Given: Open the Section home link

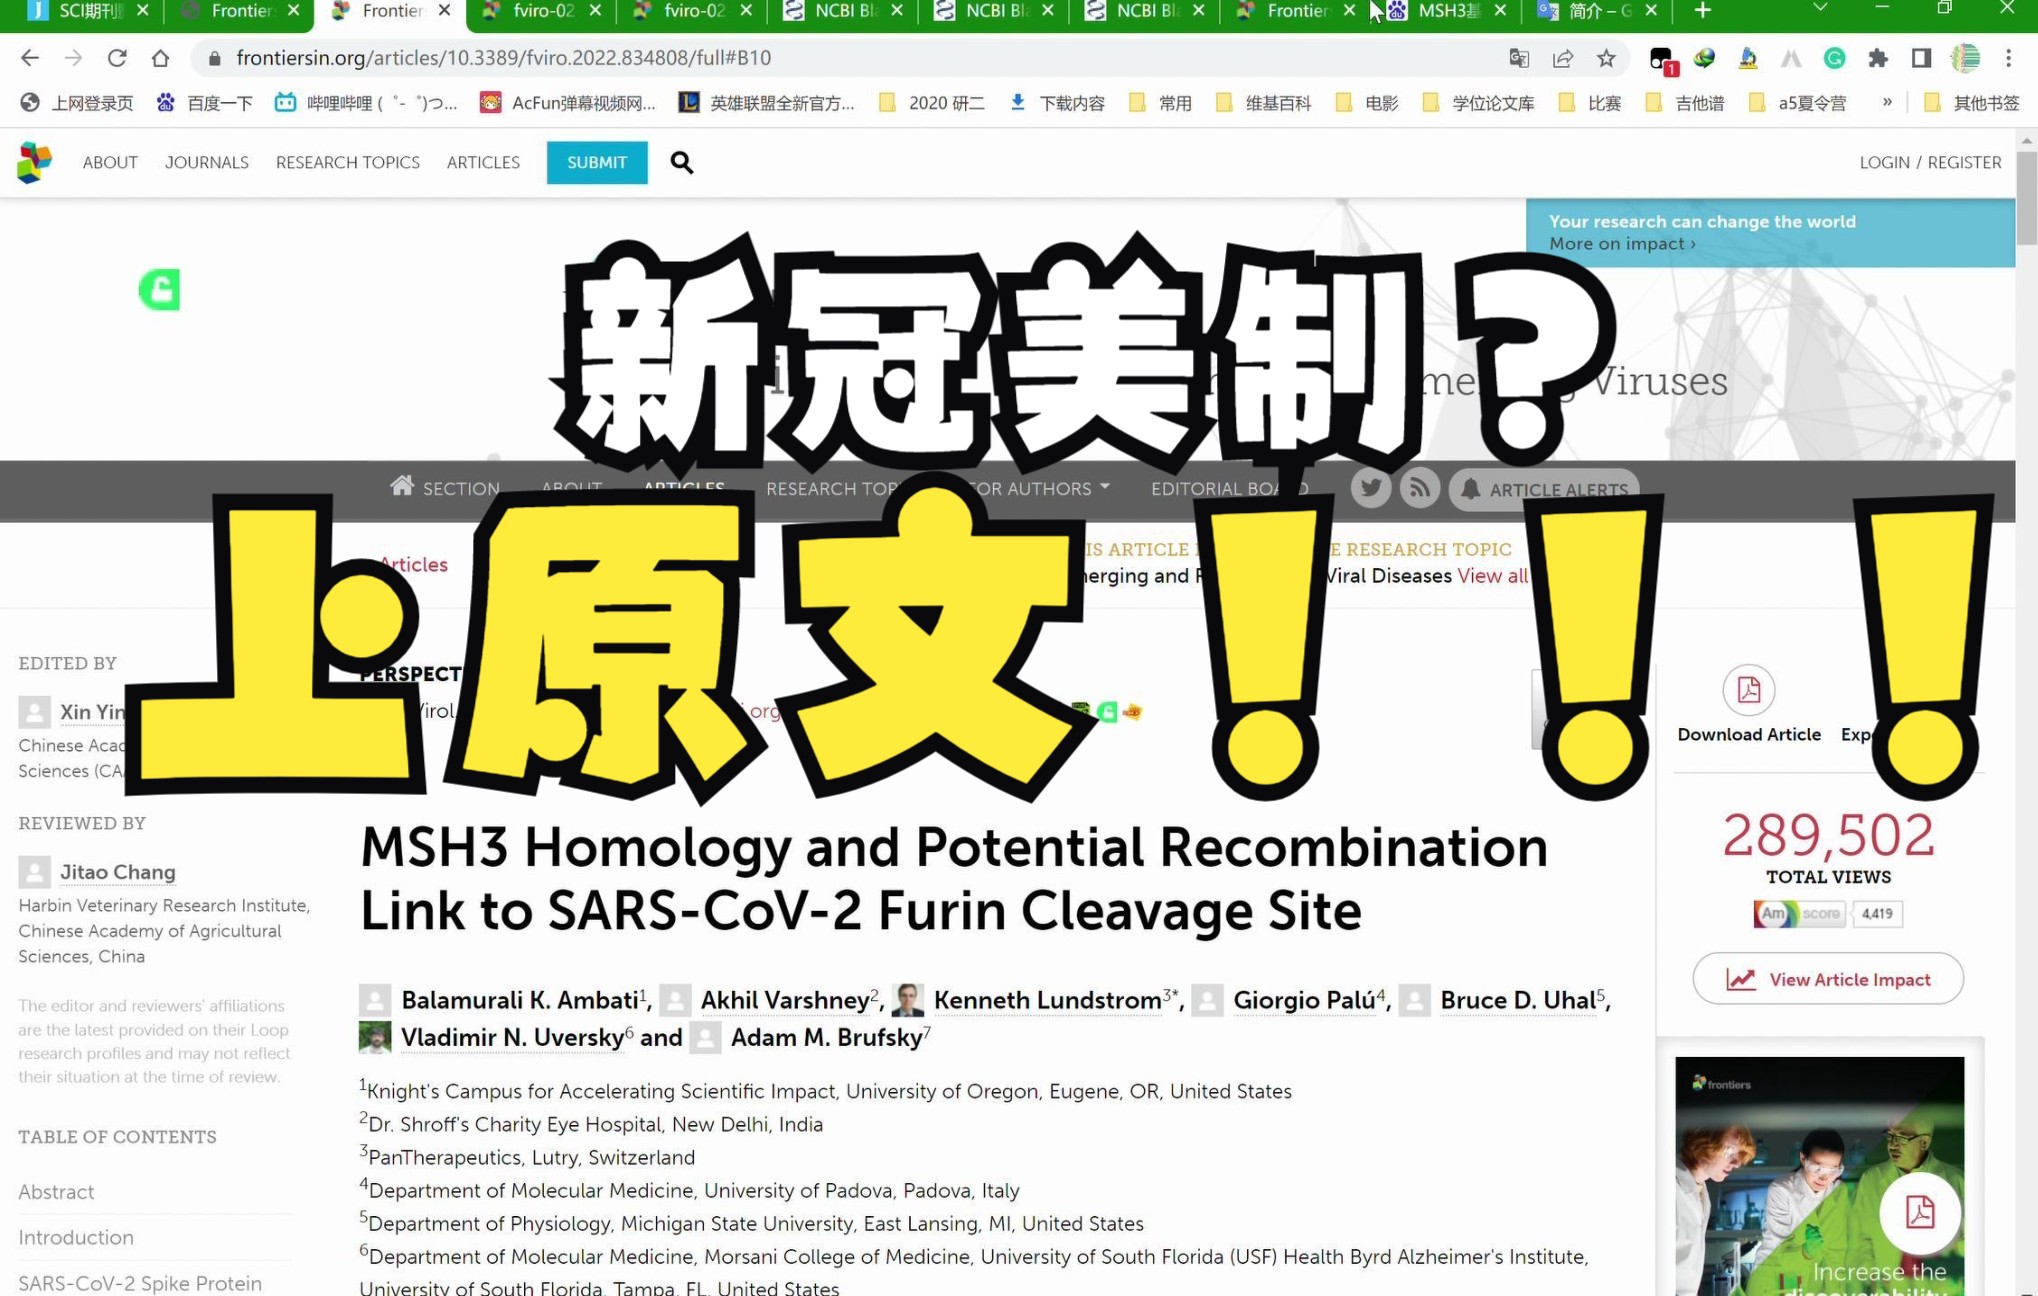Looking at the screenshot, I should (x=445, y=488).
